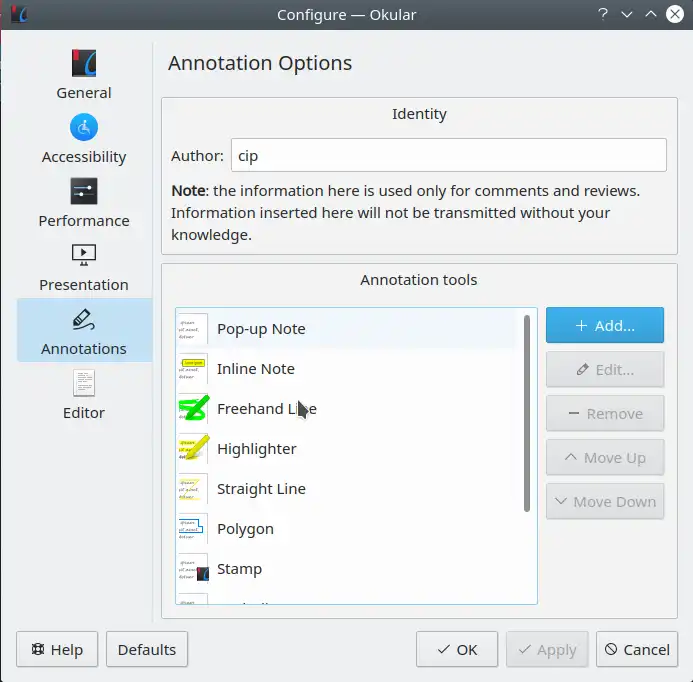Open the Accessibility page icon
Image resolution: width=693 pixels, height=682 pixels.
point(84,127)
